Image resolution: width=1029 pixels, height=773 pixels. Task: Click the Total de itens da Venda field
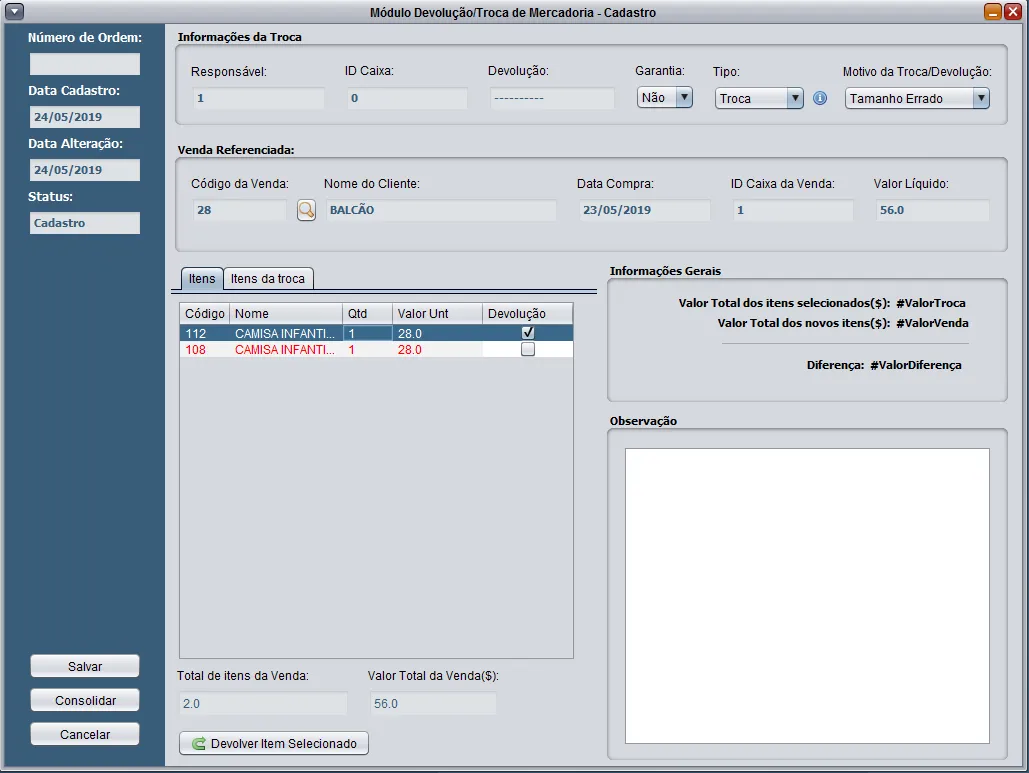click(262, 703)
